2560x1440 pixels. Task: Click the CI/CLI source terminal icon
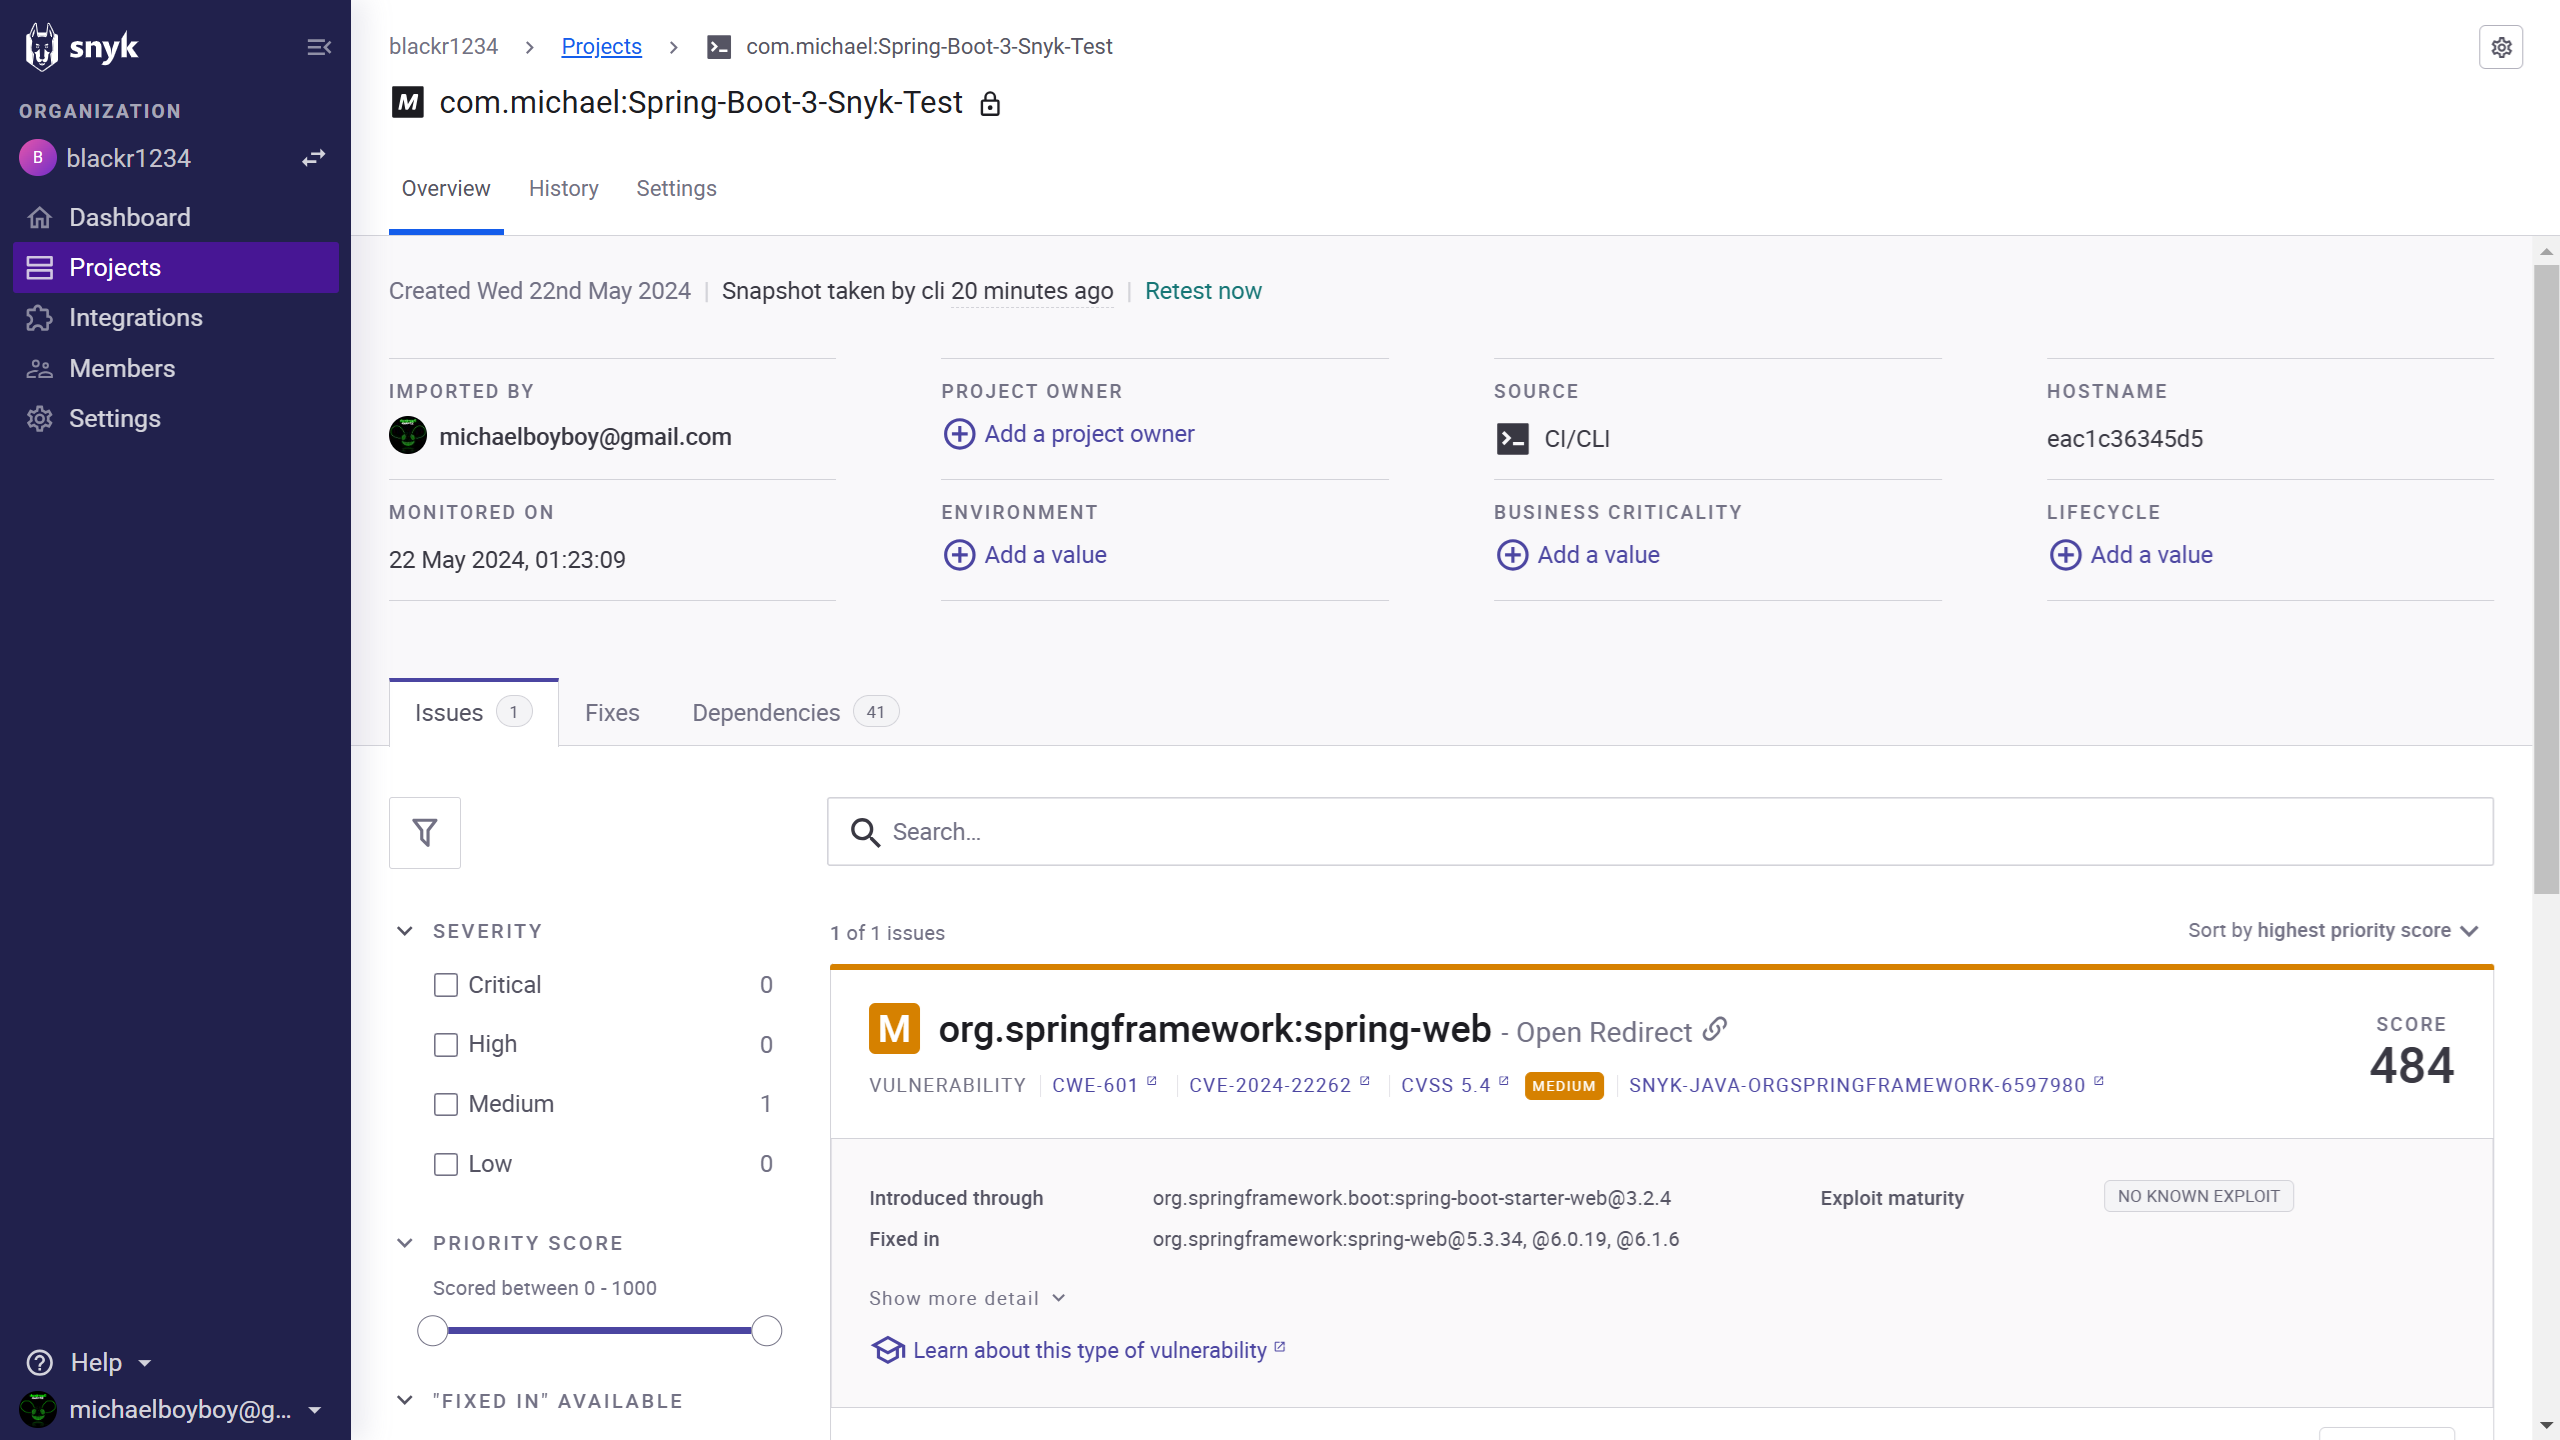1512,439
